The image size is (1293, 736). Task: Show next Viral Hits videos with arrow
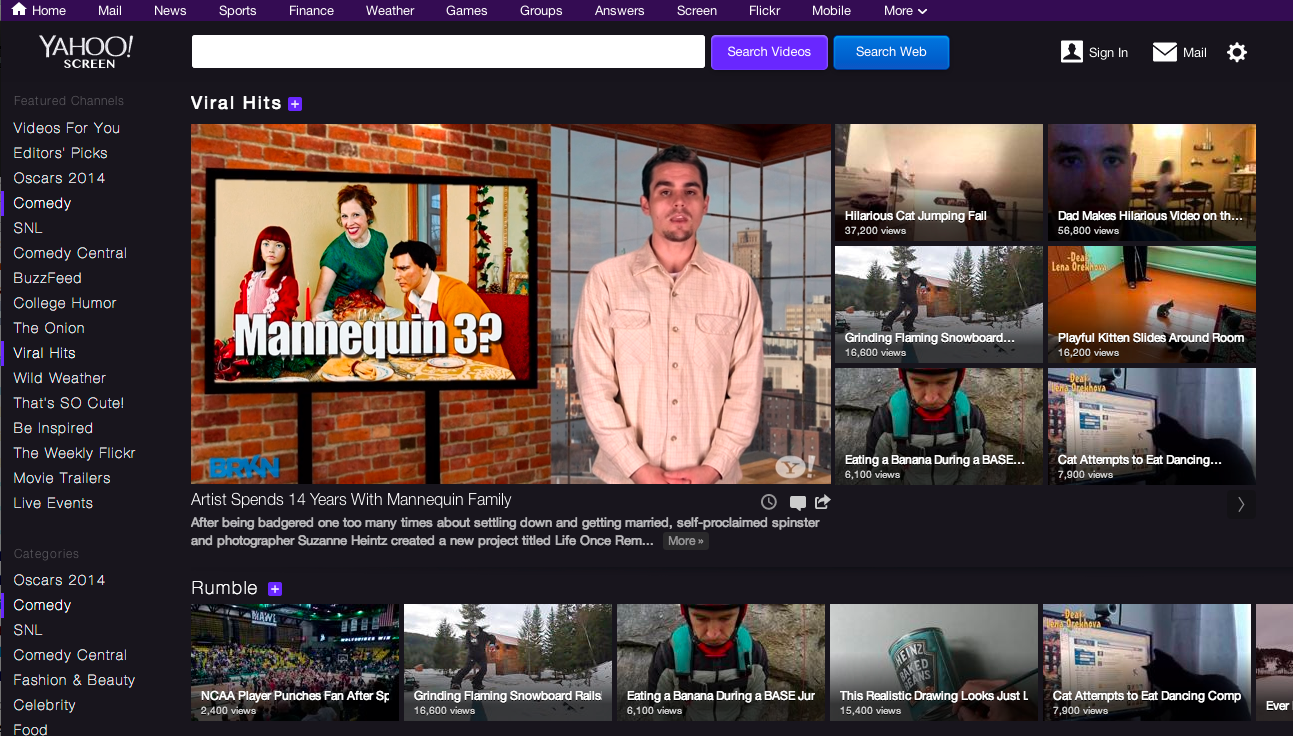point(1241,505)
